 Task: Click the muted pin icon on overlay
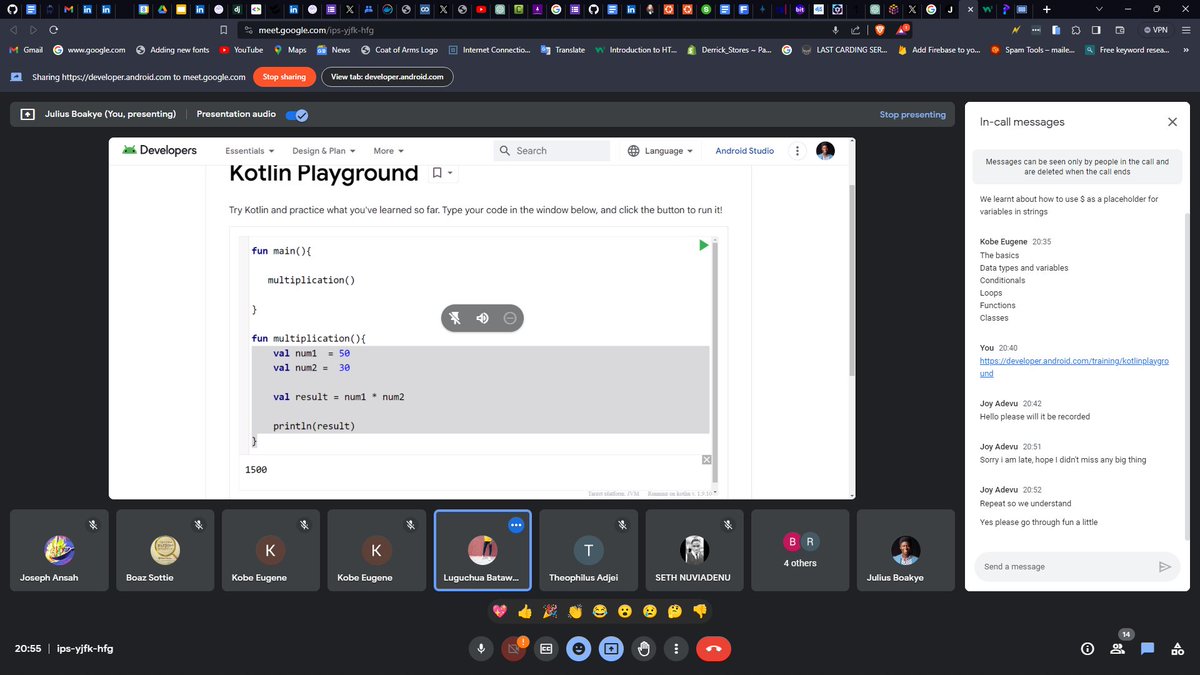(455, 318)
